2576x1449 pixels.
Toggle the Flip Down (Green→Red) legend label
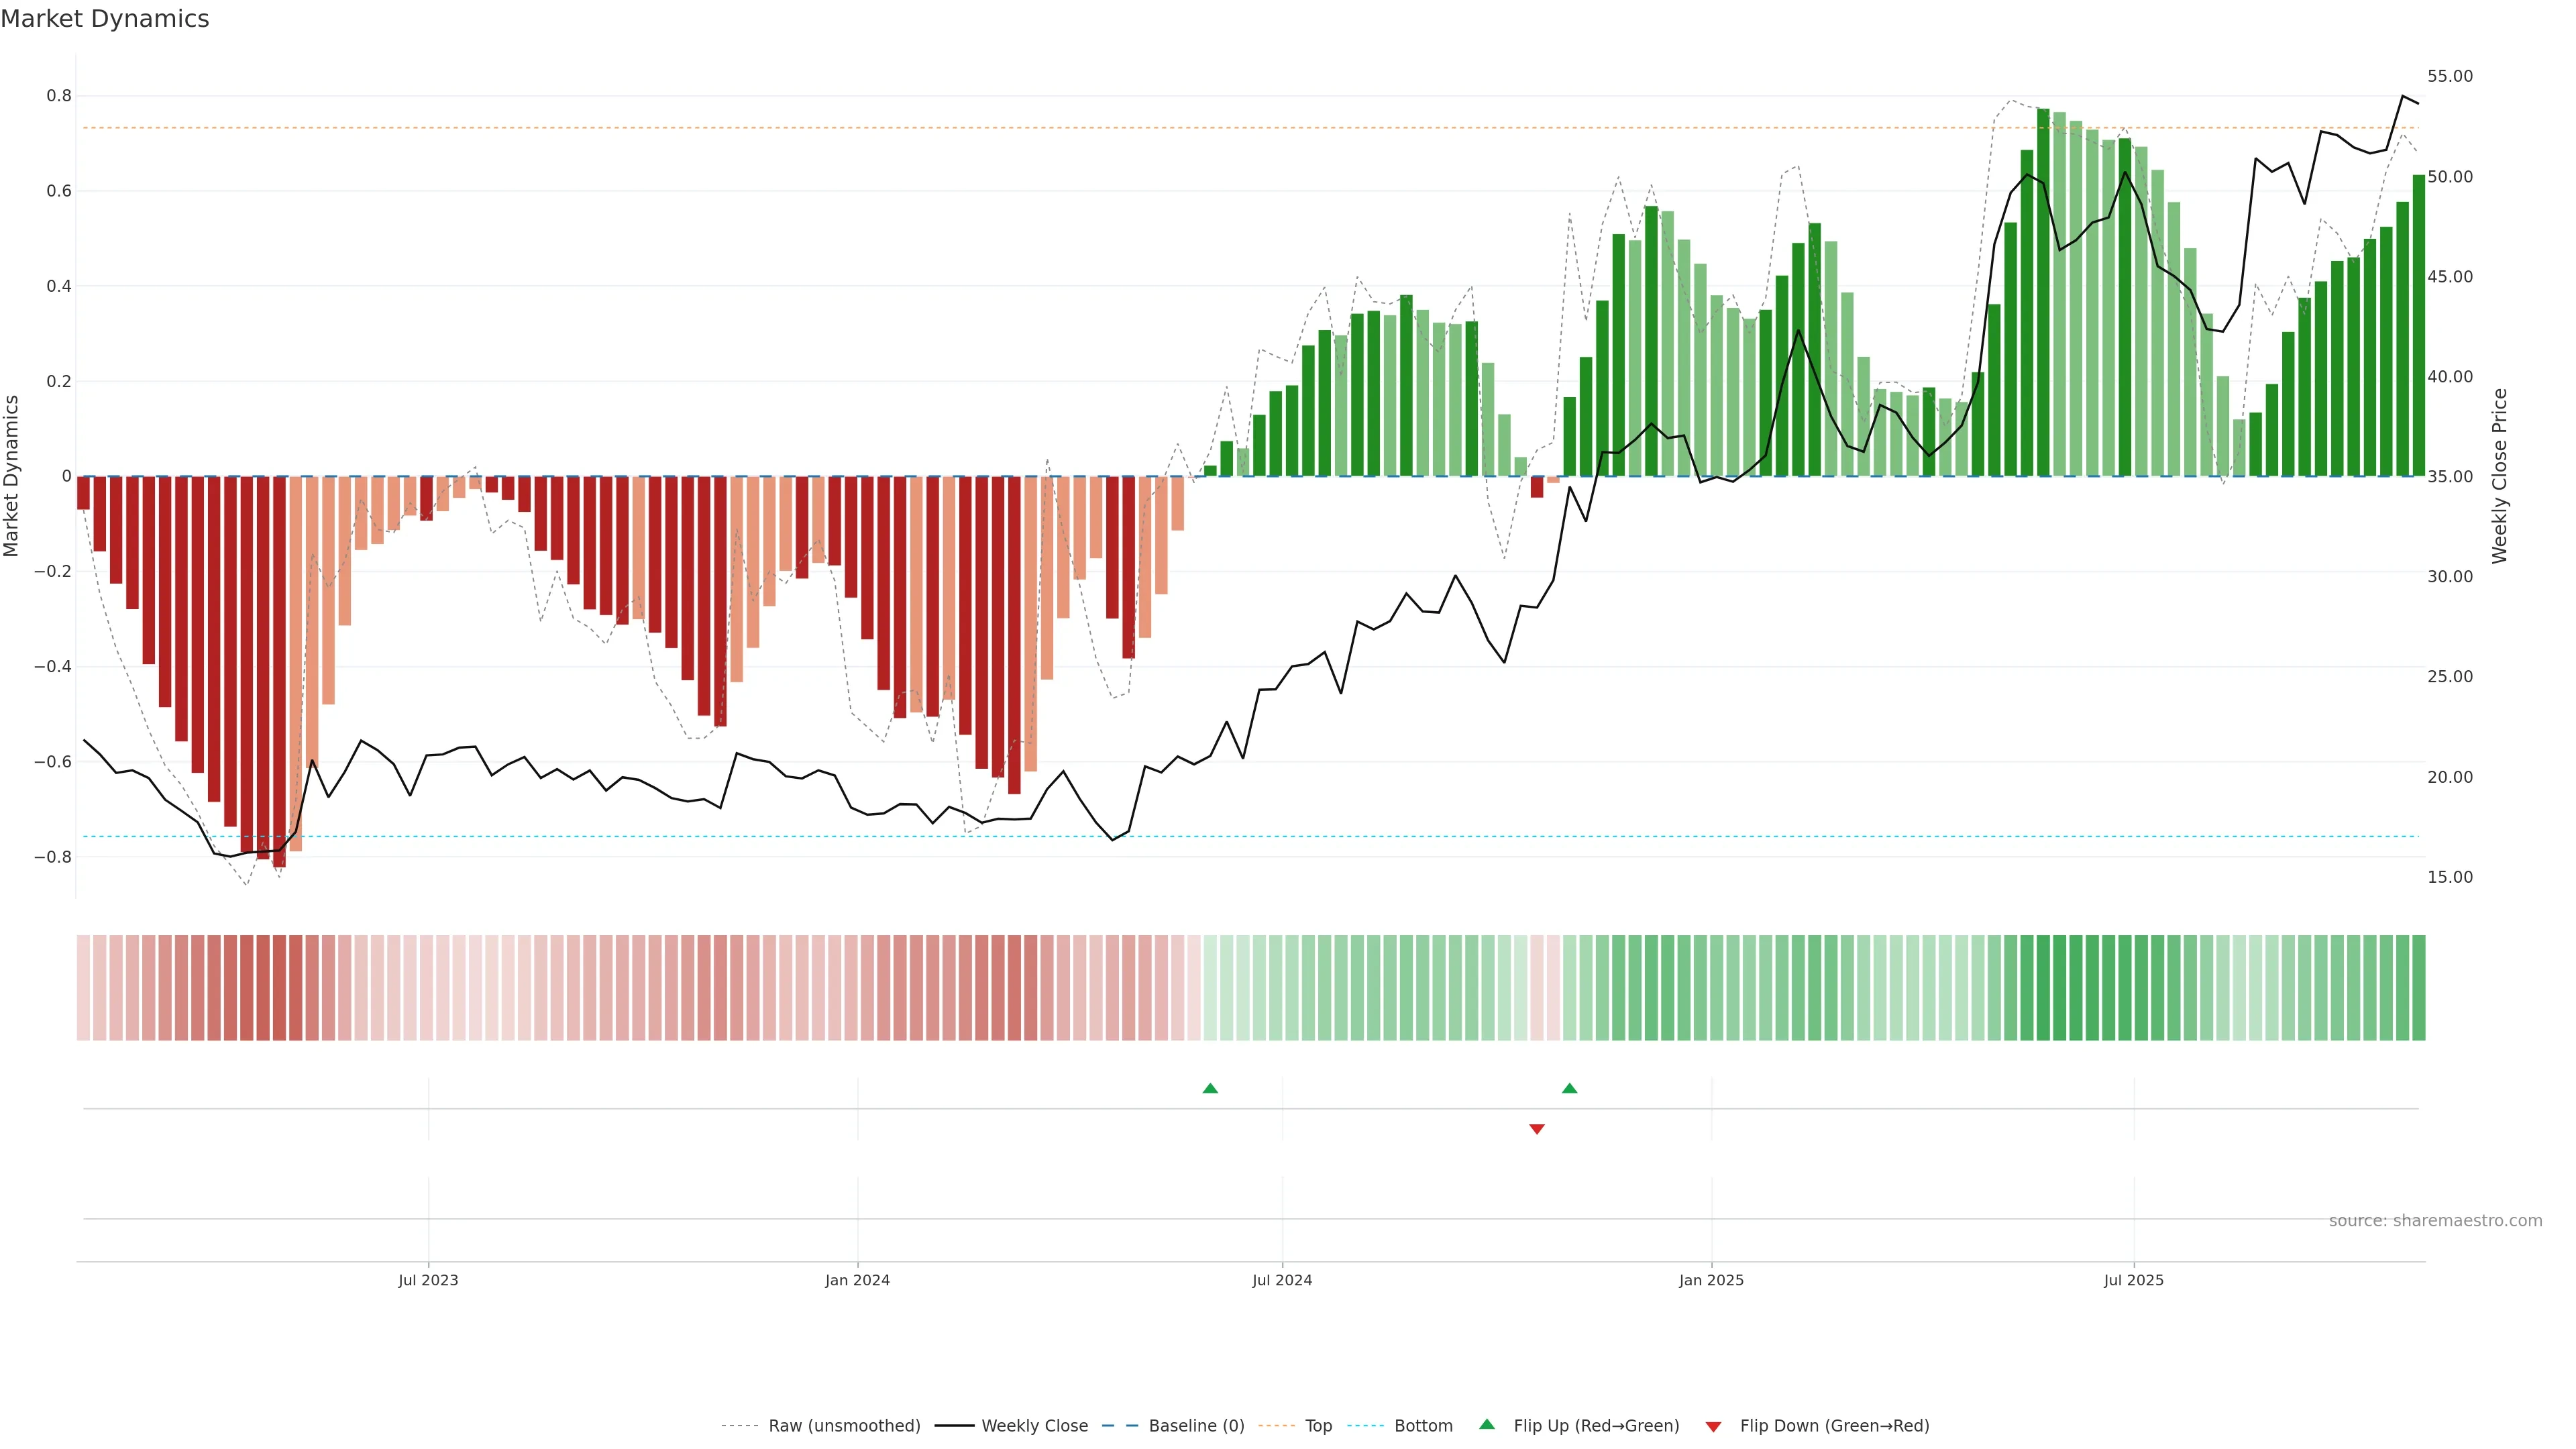(1834, 1426)
